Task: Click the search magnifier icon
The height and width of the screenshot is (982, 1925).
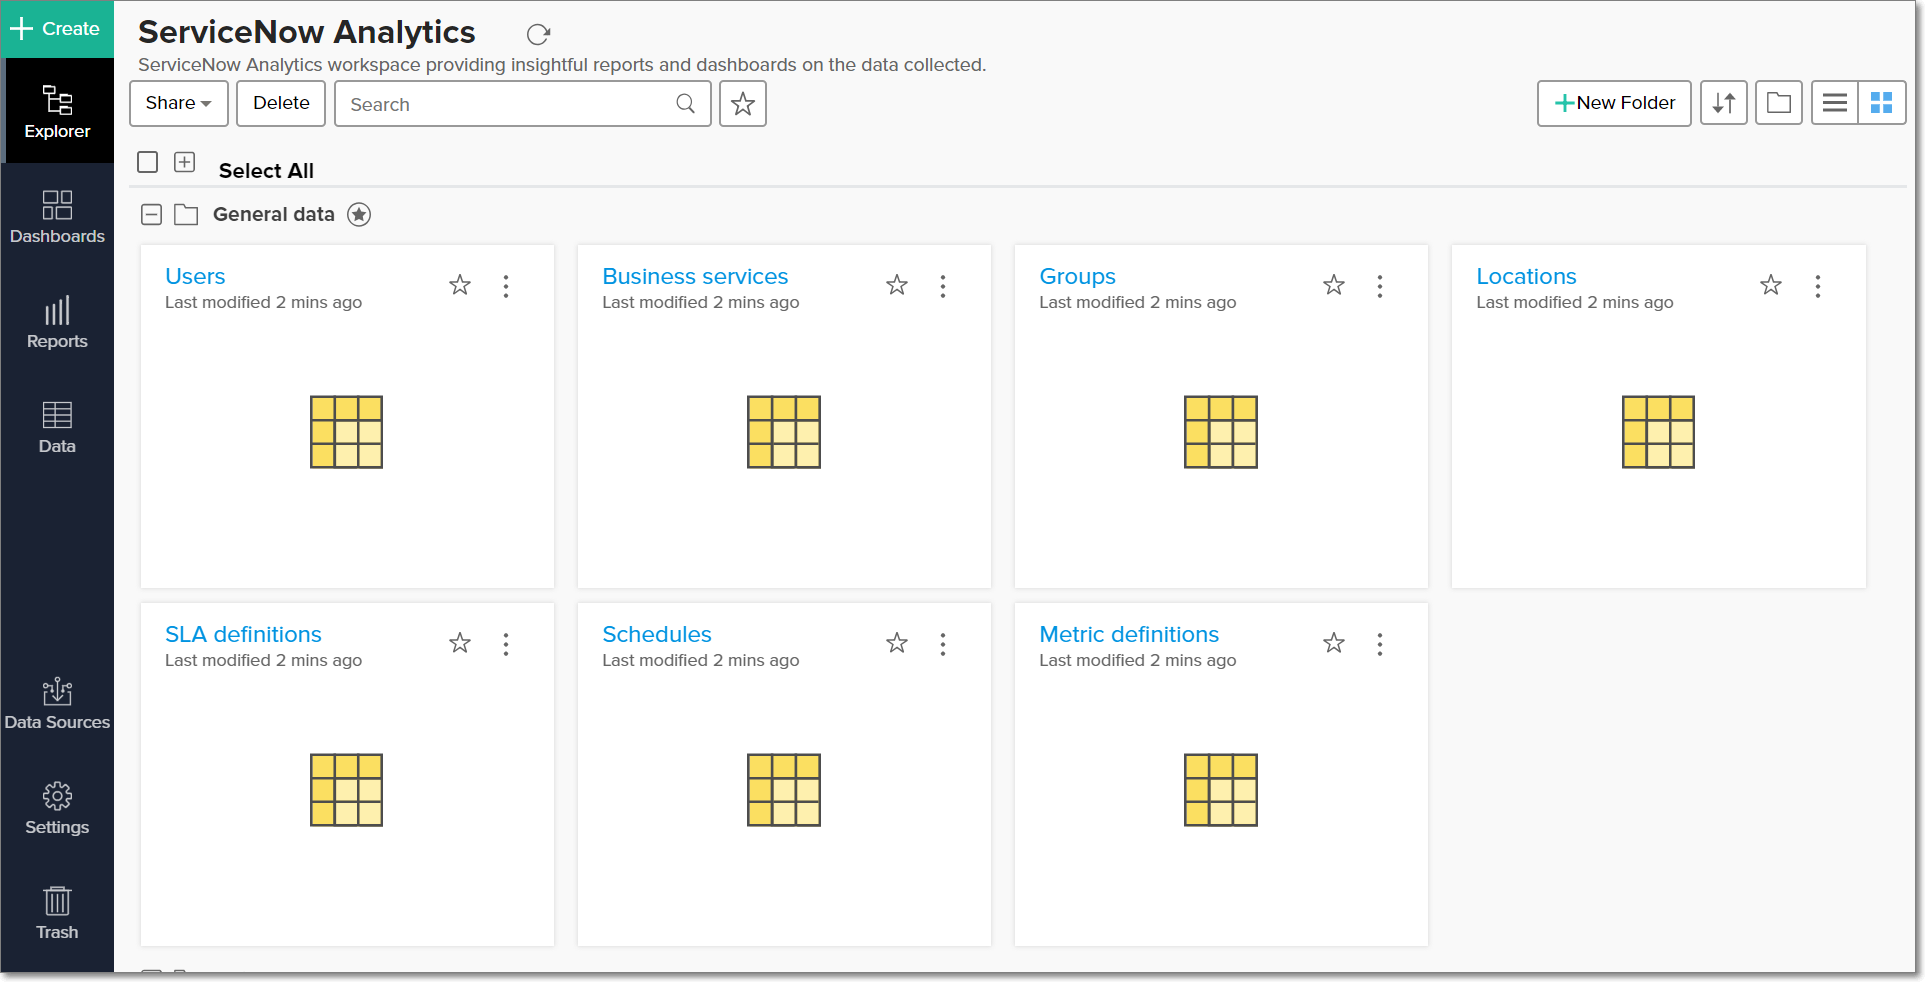Action: [x=685, y=103]
